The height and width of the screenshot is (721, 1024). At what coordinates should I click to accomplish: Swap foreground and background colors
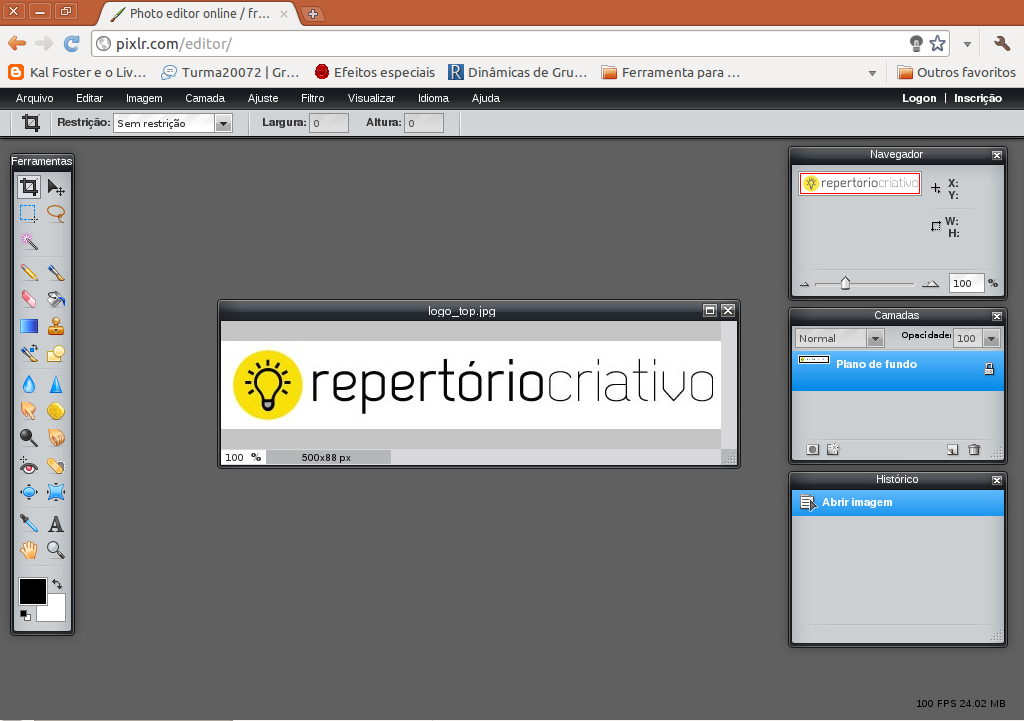point(57,584)
